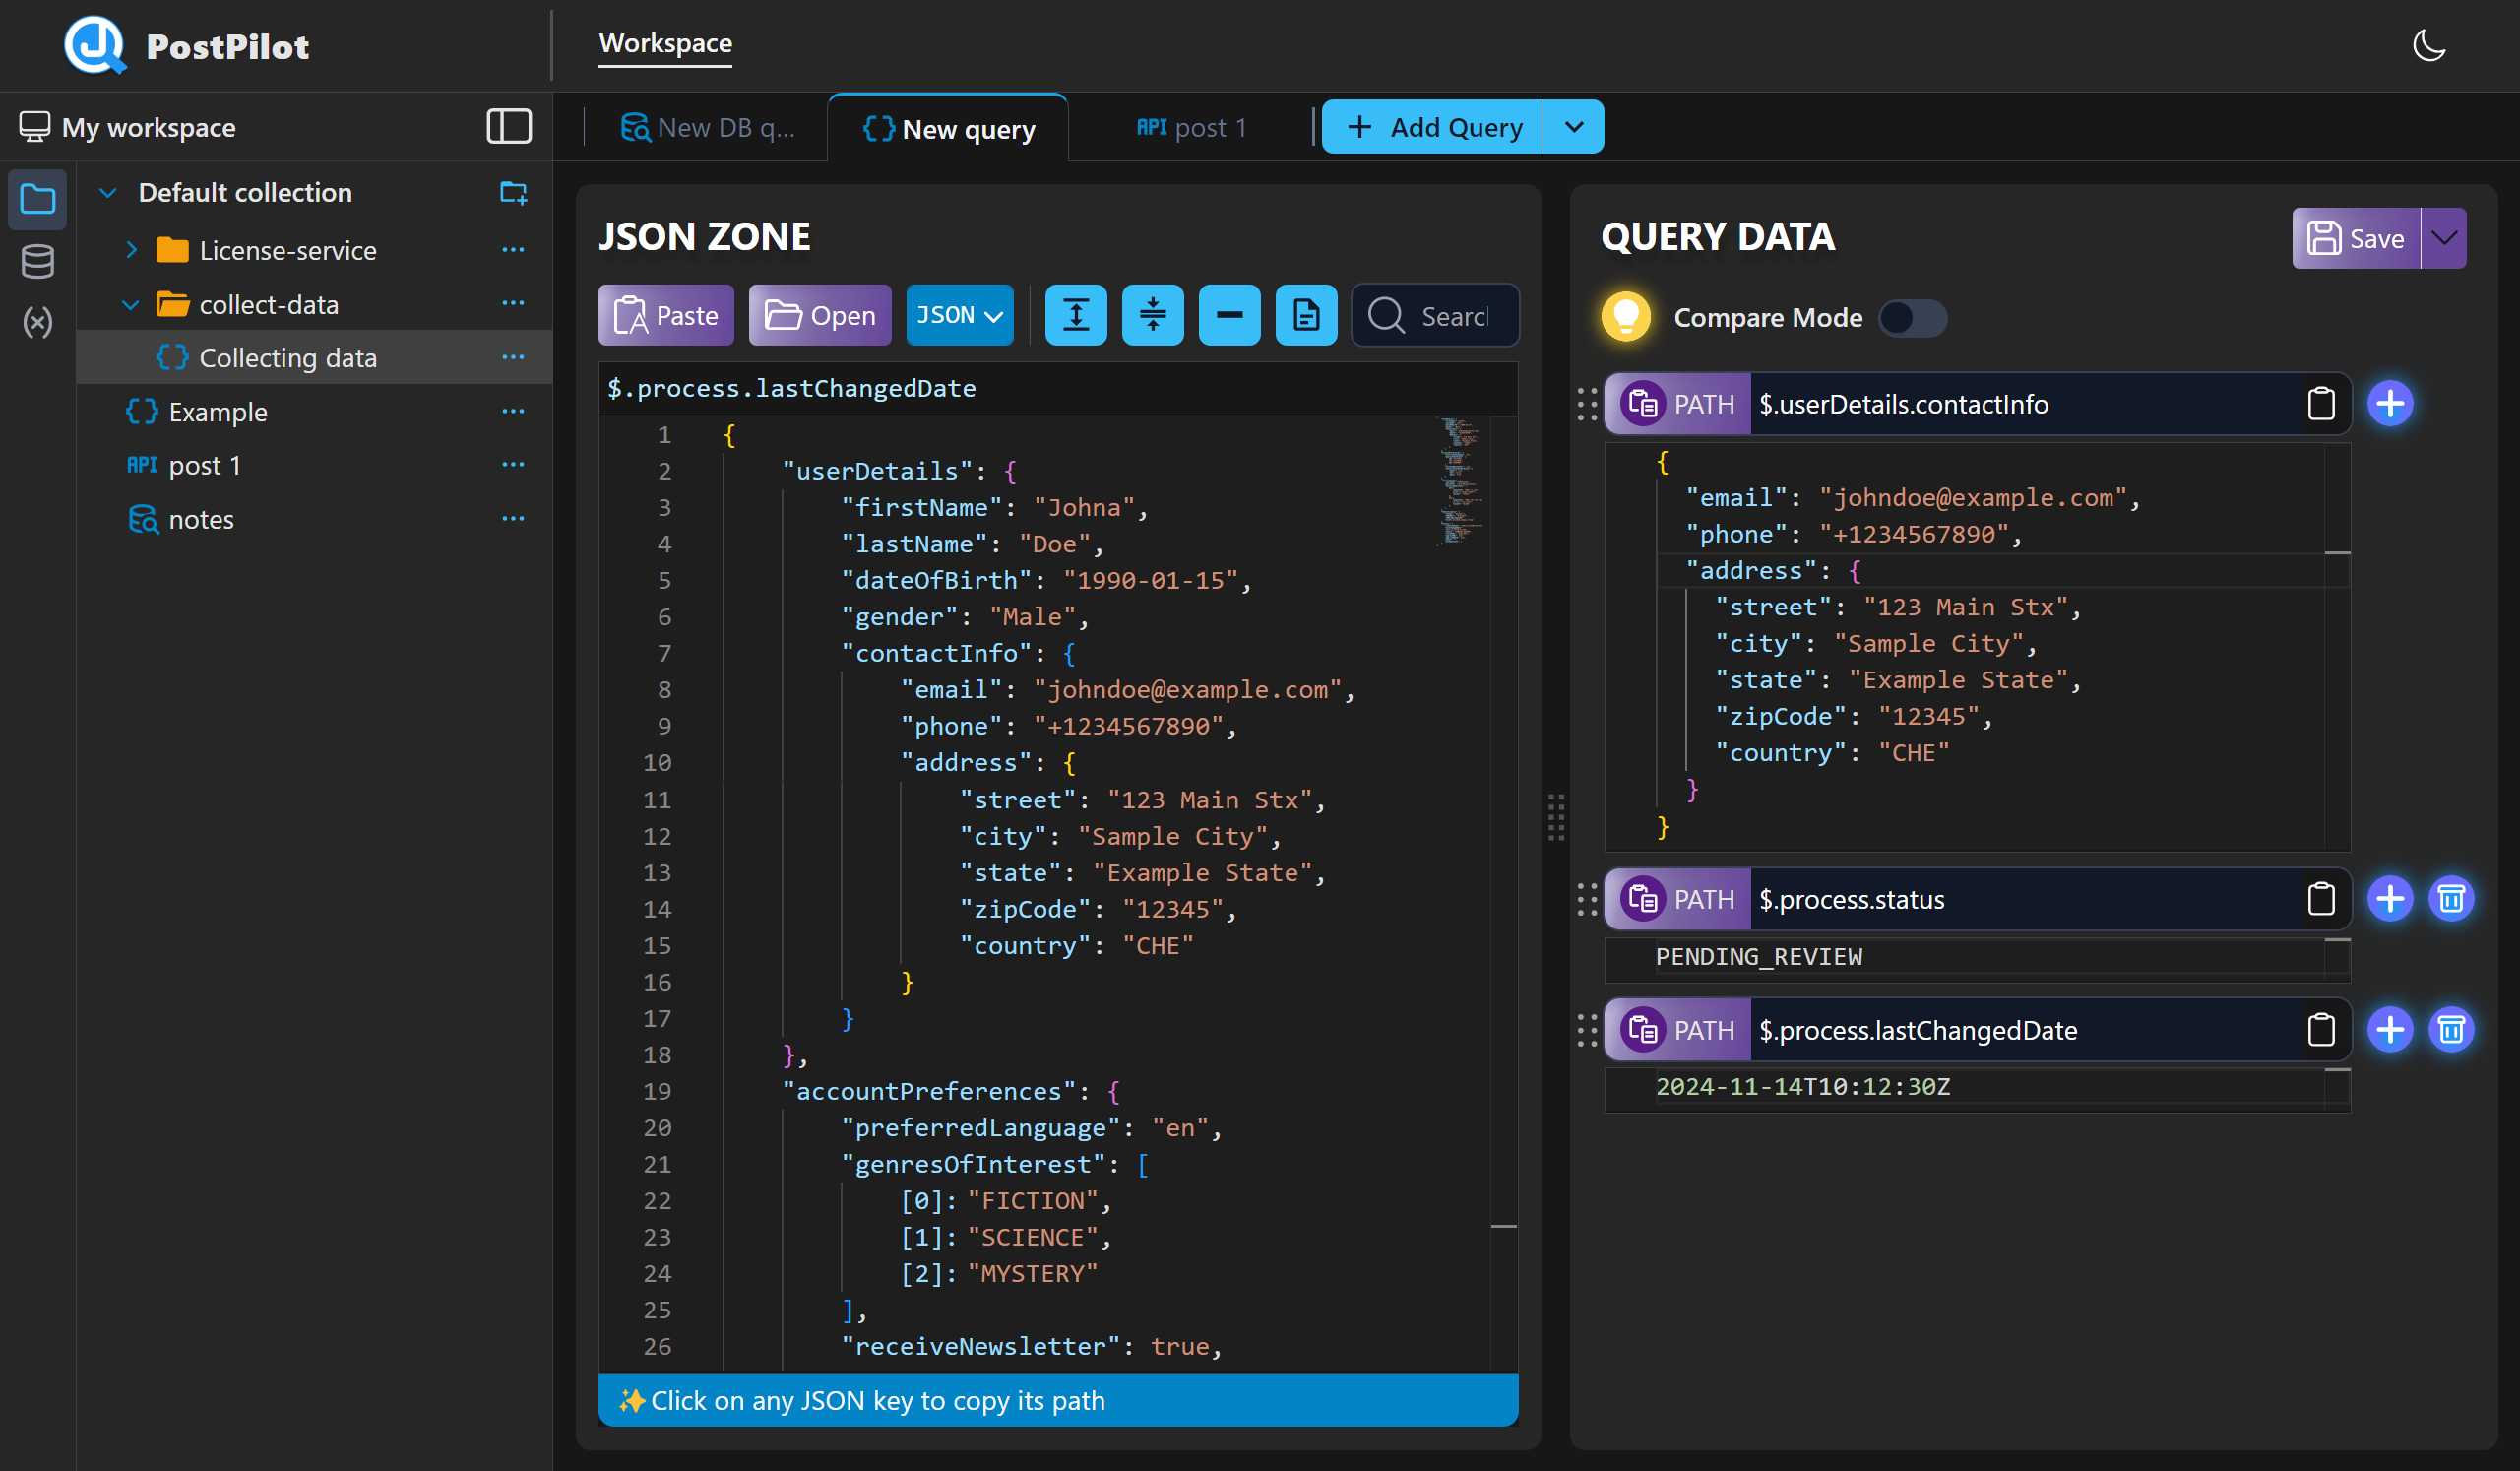Viewport: 2520px width, 1471px height.
Task: Click the collapse all JSON icon
Action: click(x=1152, y=316)
